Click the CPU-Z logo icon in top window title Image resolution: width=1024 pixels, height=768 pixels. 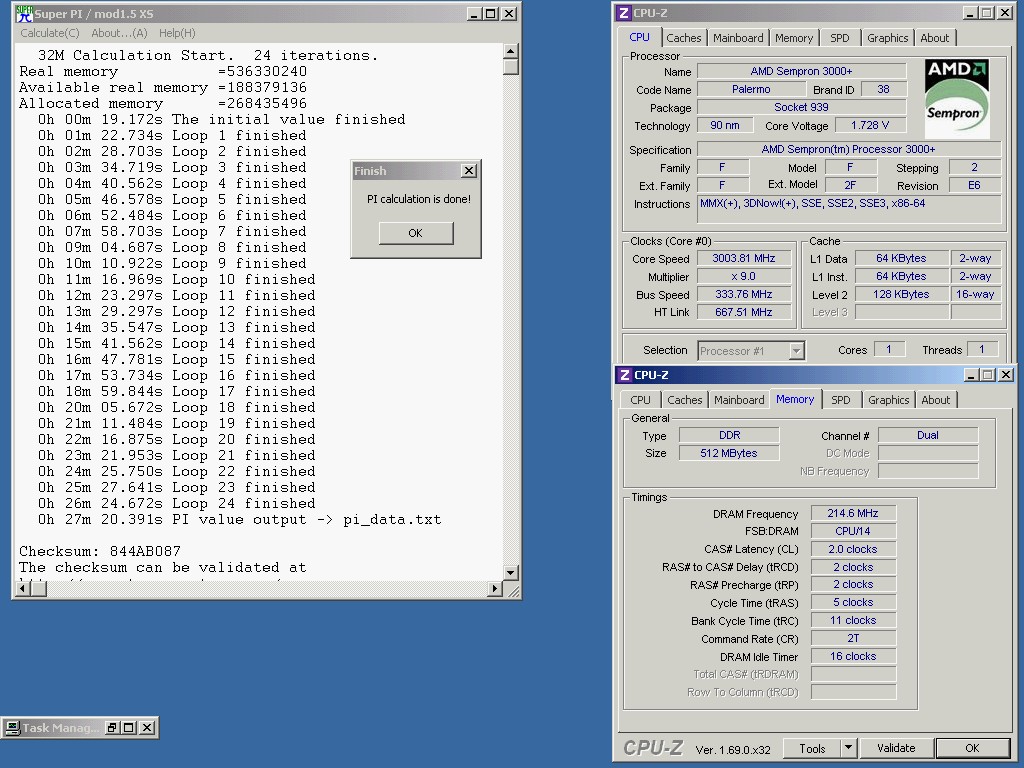(x=624, y=13)
